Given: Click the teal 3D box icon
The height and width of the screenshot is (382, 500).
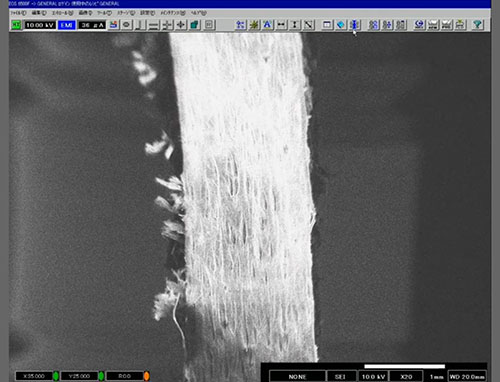Looking at the screenshot, I should [194, 25].
